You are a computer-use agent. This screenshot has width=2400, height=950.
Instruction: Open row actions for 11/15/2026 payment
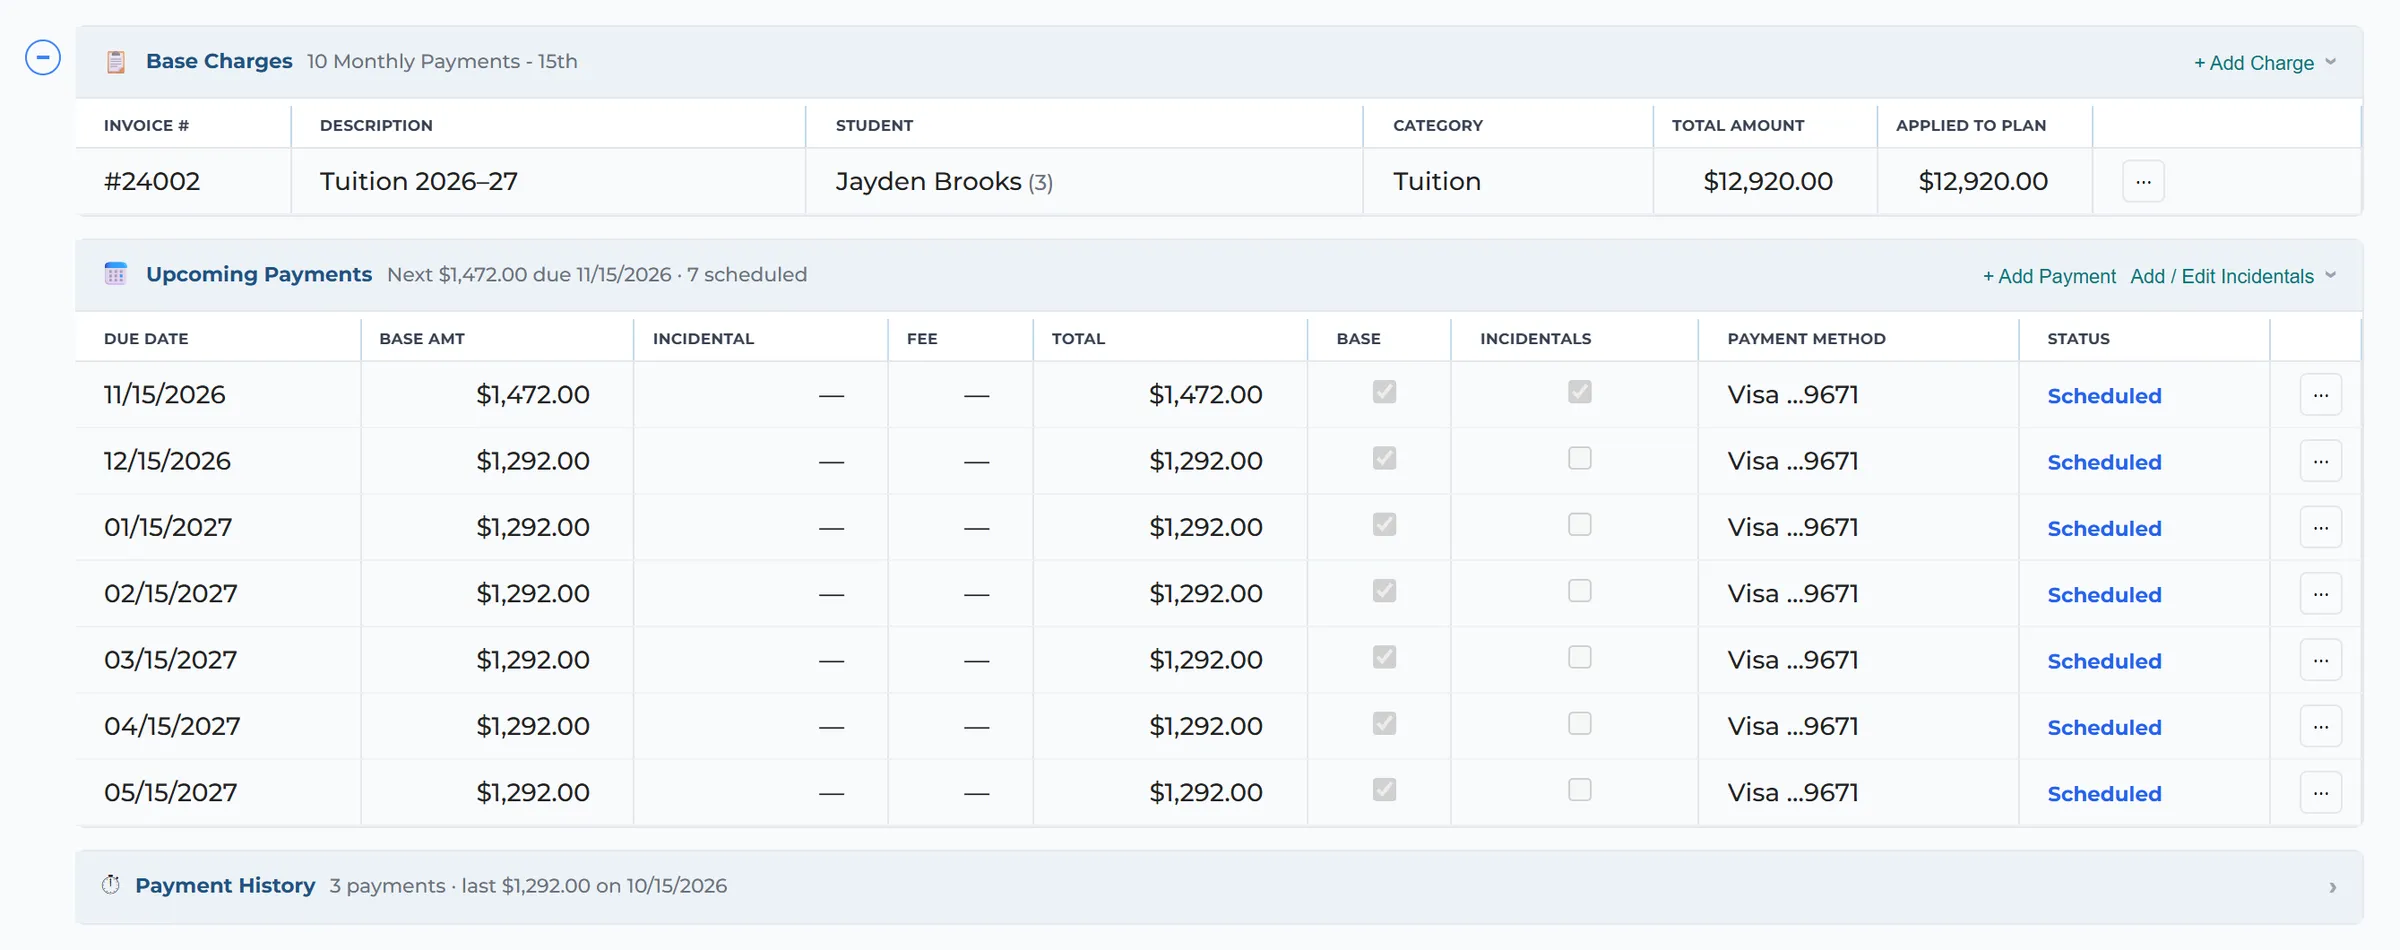tap(2321, 395)
